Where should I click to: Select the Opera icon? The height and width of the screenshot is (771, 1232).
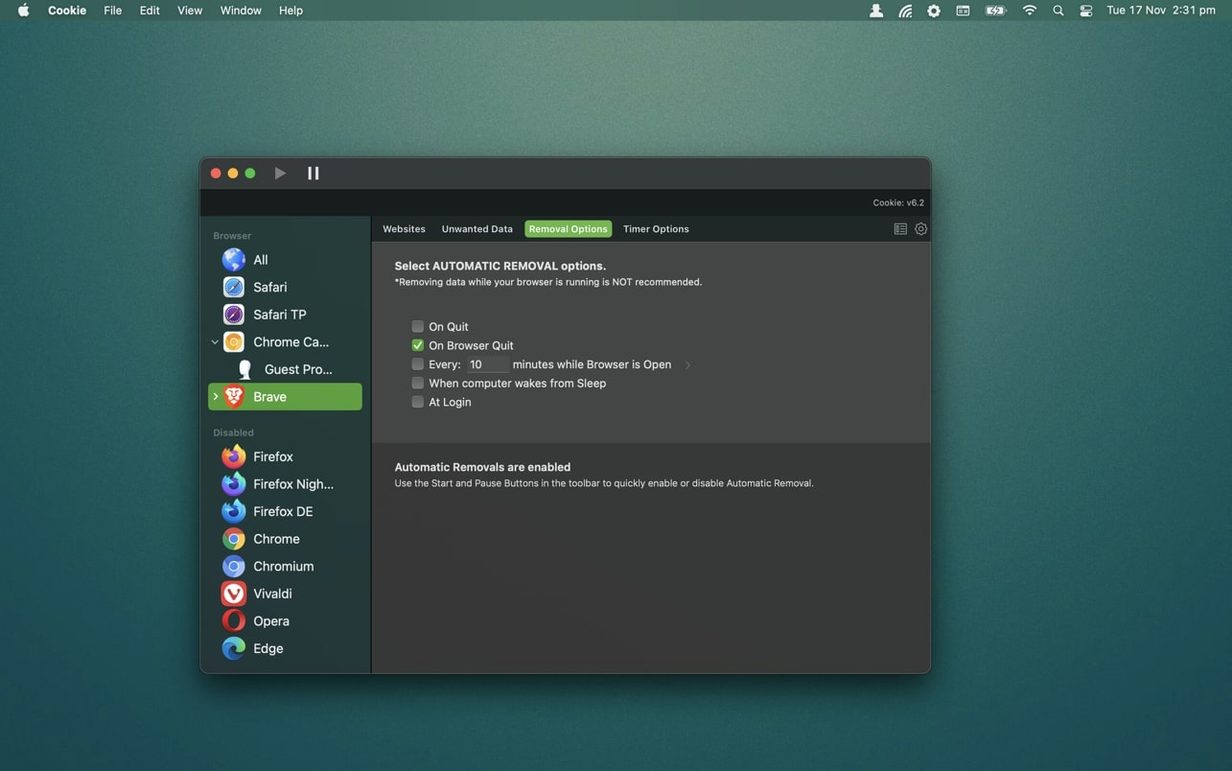point(234,621)
